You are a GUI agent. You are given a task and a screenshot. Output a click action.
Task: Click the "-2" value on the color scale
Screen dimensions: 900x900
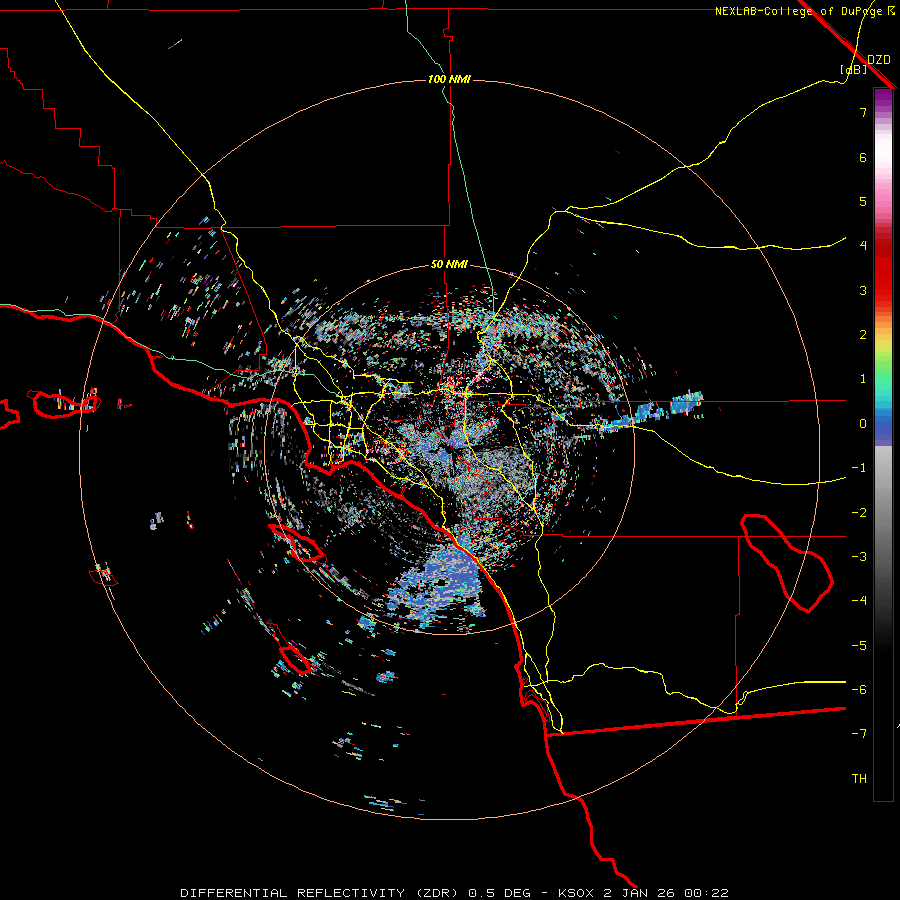859,513
